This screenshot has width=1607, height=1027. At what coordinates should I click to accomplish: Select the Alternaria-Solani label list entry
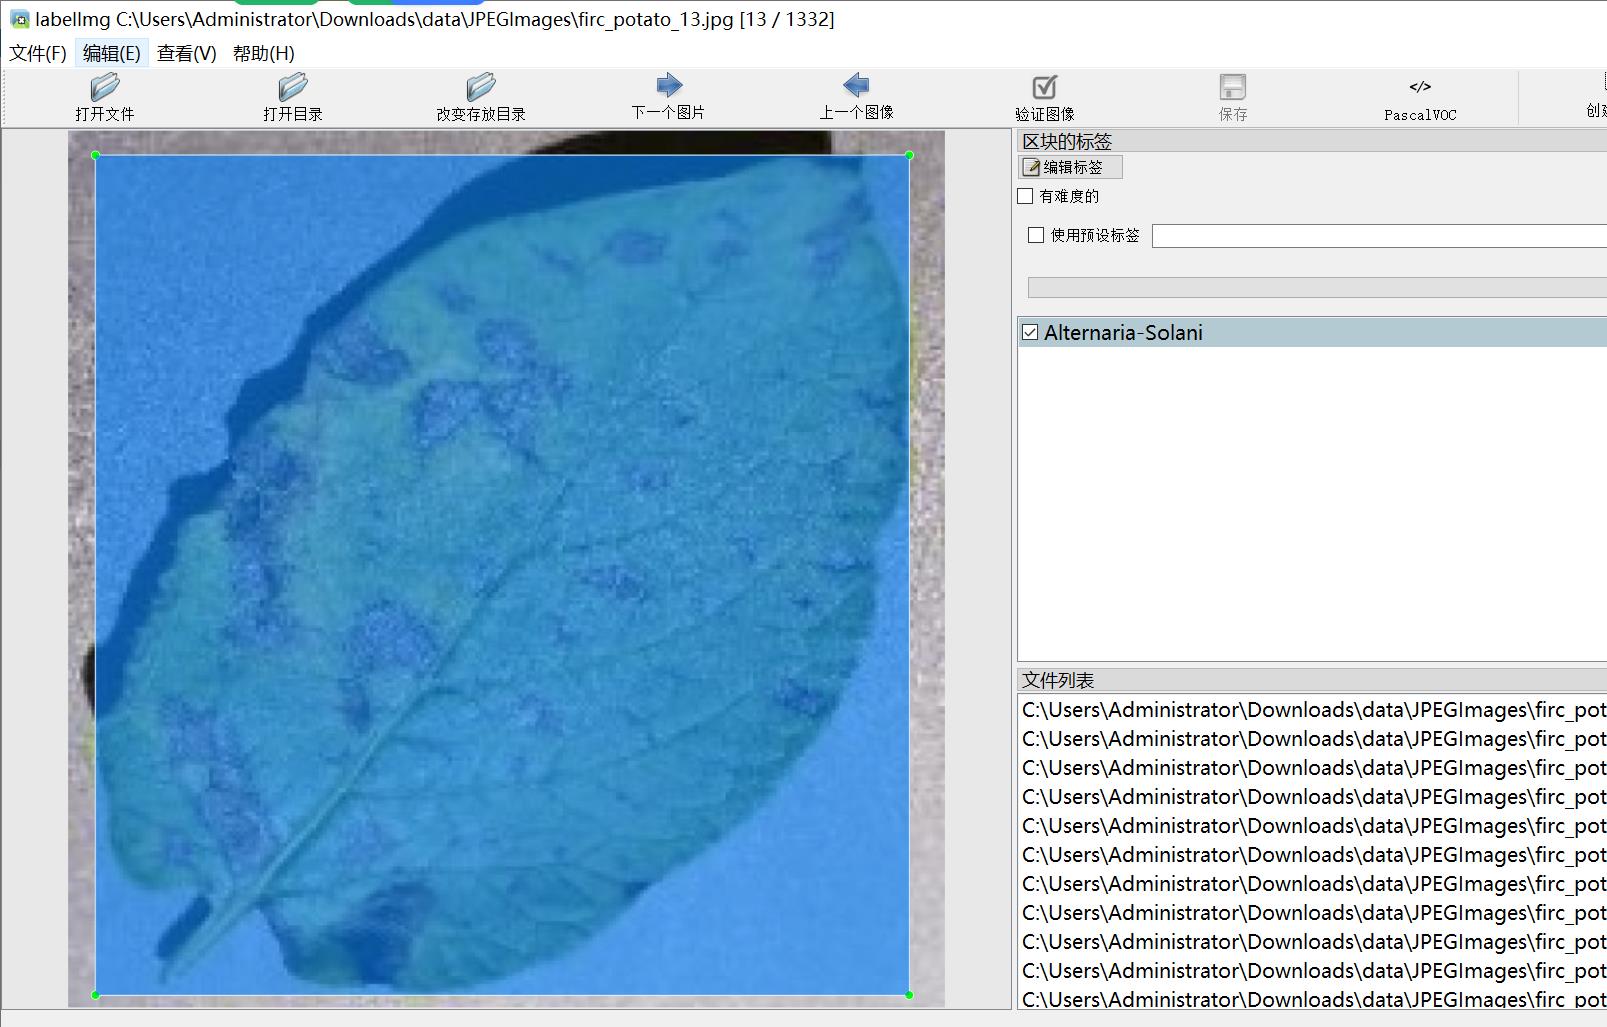coord(1312,332)
